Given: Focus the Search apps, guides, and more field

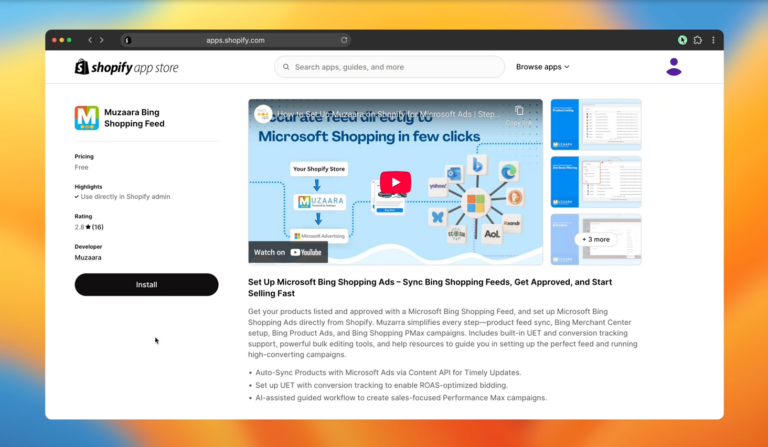Looking at the screenshot, I should click(389, 67).
